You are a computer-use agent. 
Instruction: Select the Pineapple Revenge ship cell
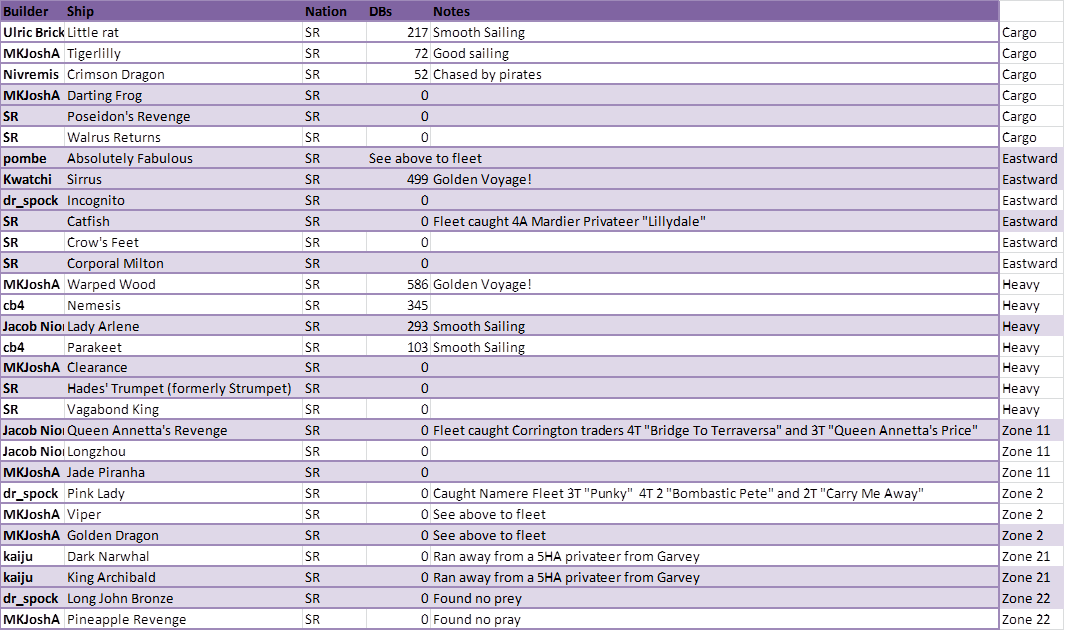126,619
